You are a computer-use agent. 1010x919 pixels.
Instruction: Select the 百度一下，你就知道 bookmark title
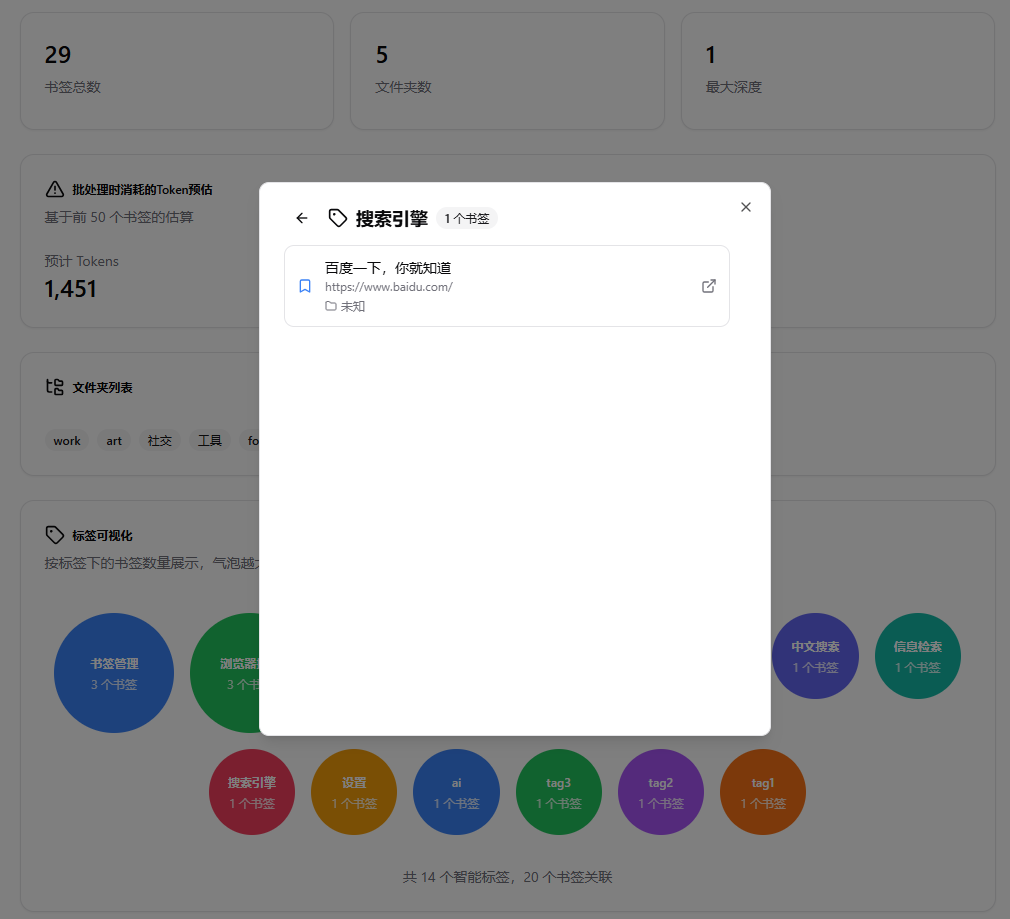click(388, 268)
